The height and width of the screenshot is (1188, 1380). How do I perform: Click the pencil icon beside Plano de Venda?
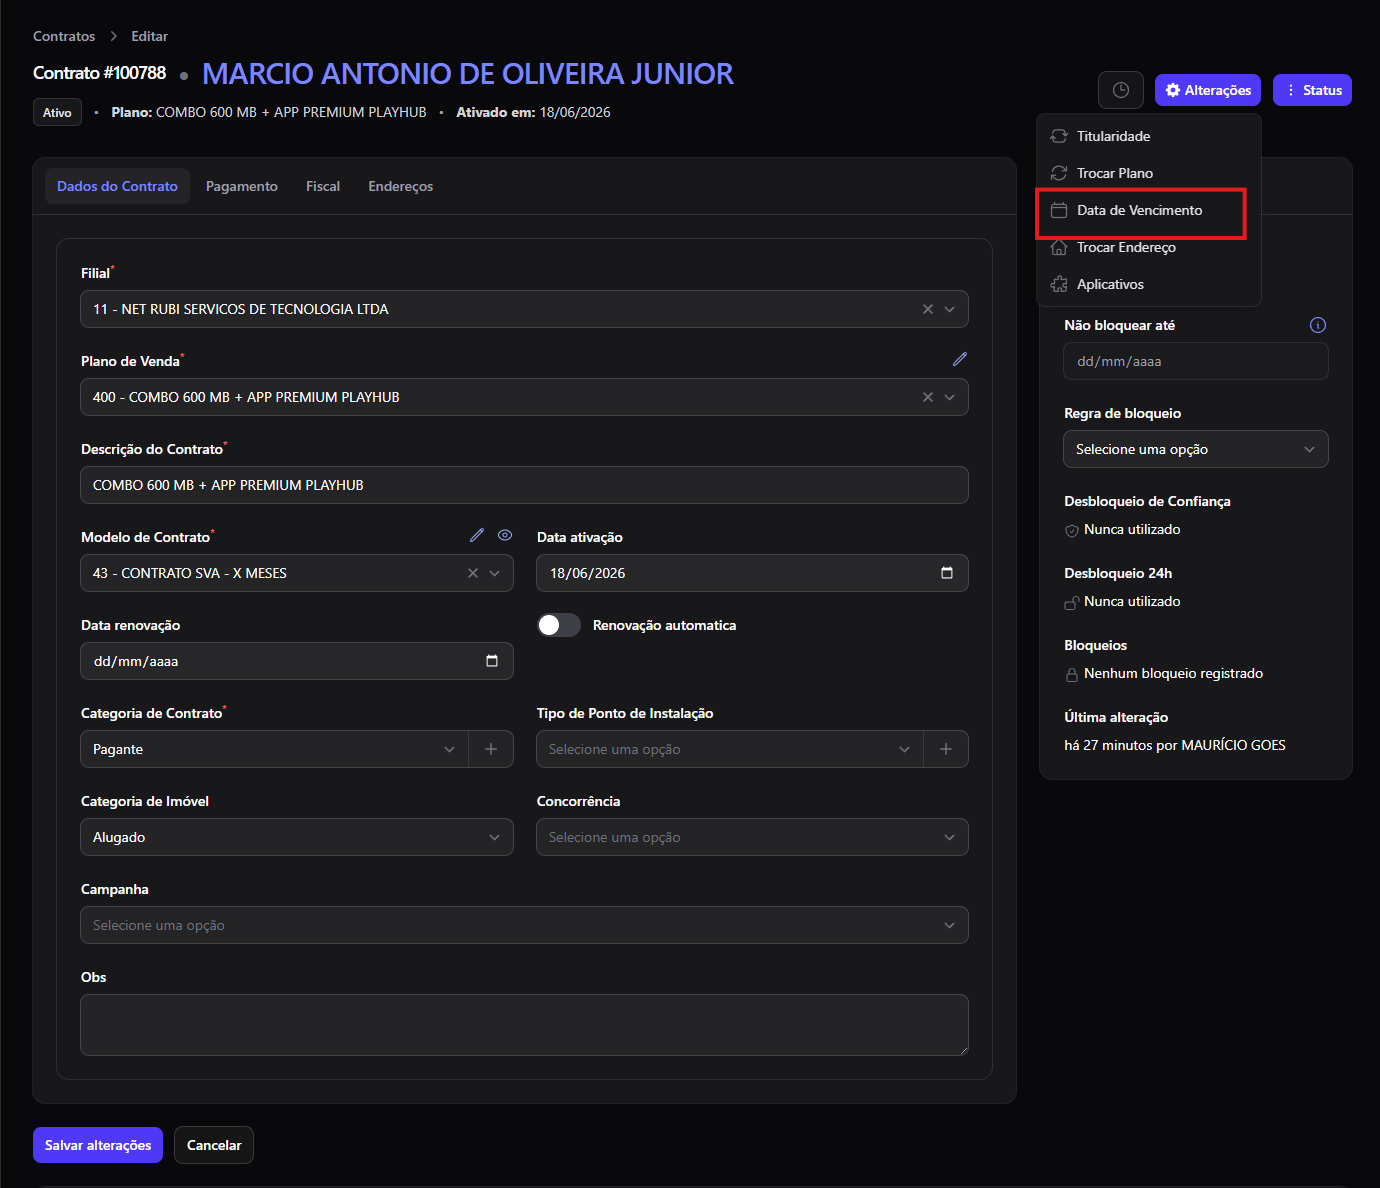coord(960,359)
